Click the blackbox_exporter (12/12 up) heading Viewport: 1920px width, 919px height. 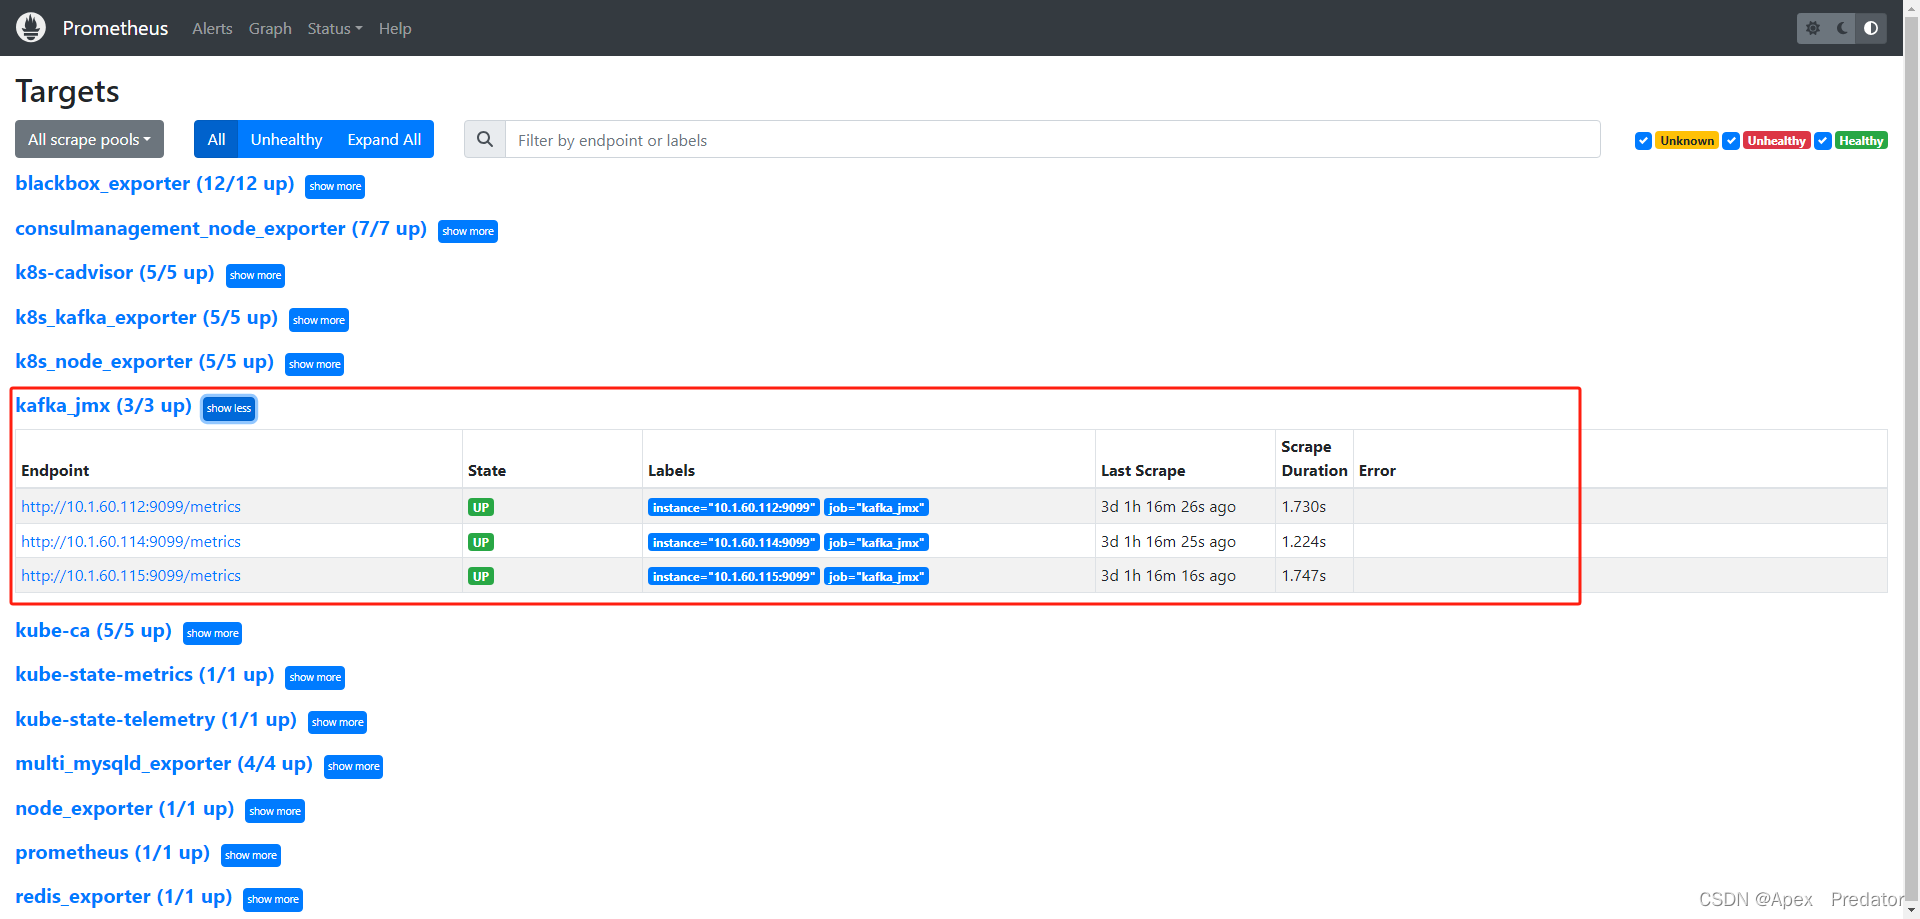click(155, 183)
